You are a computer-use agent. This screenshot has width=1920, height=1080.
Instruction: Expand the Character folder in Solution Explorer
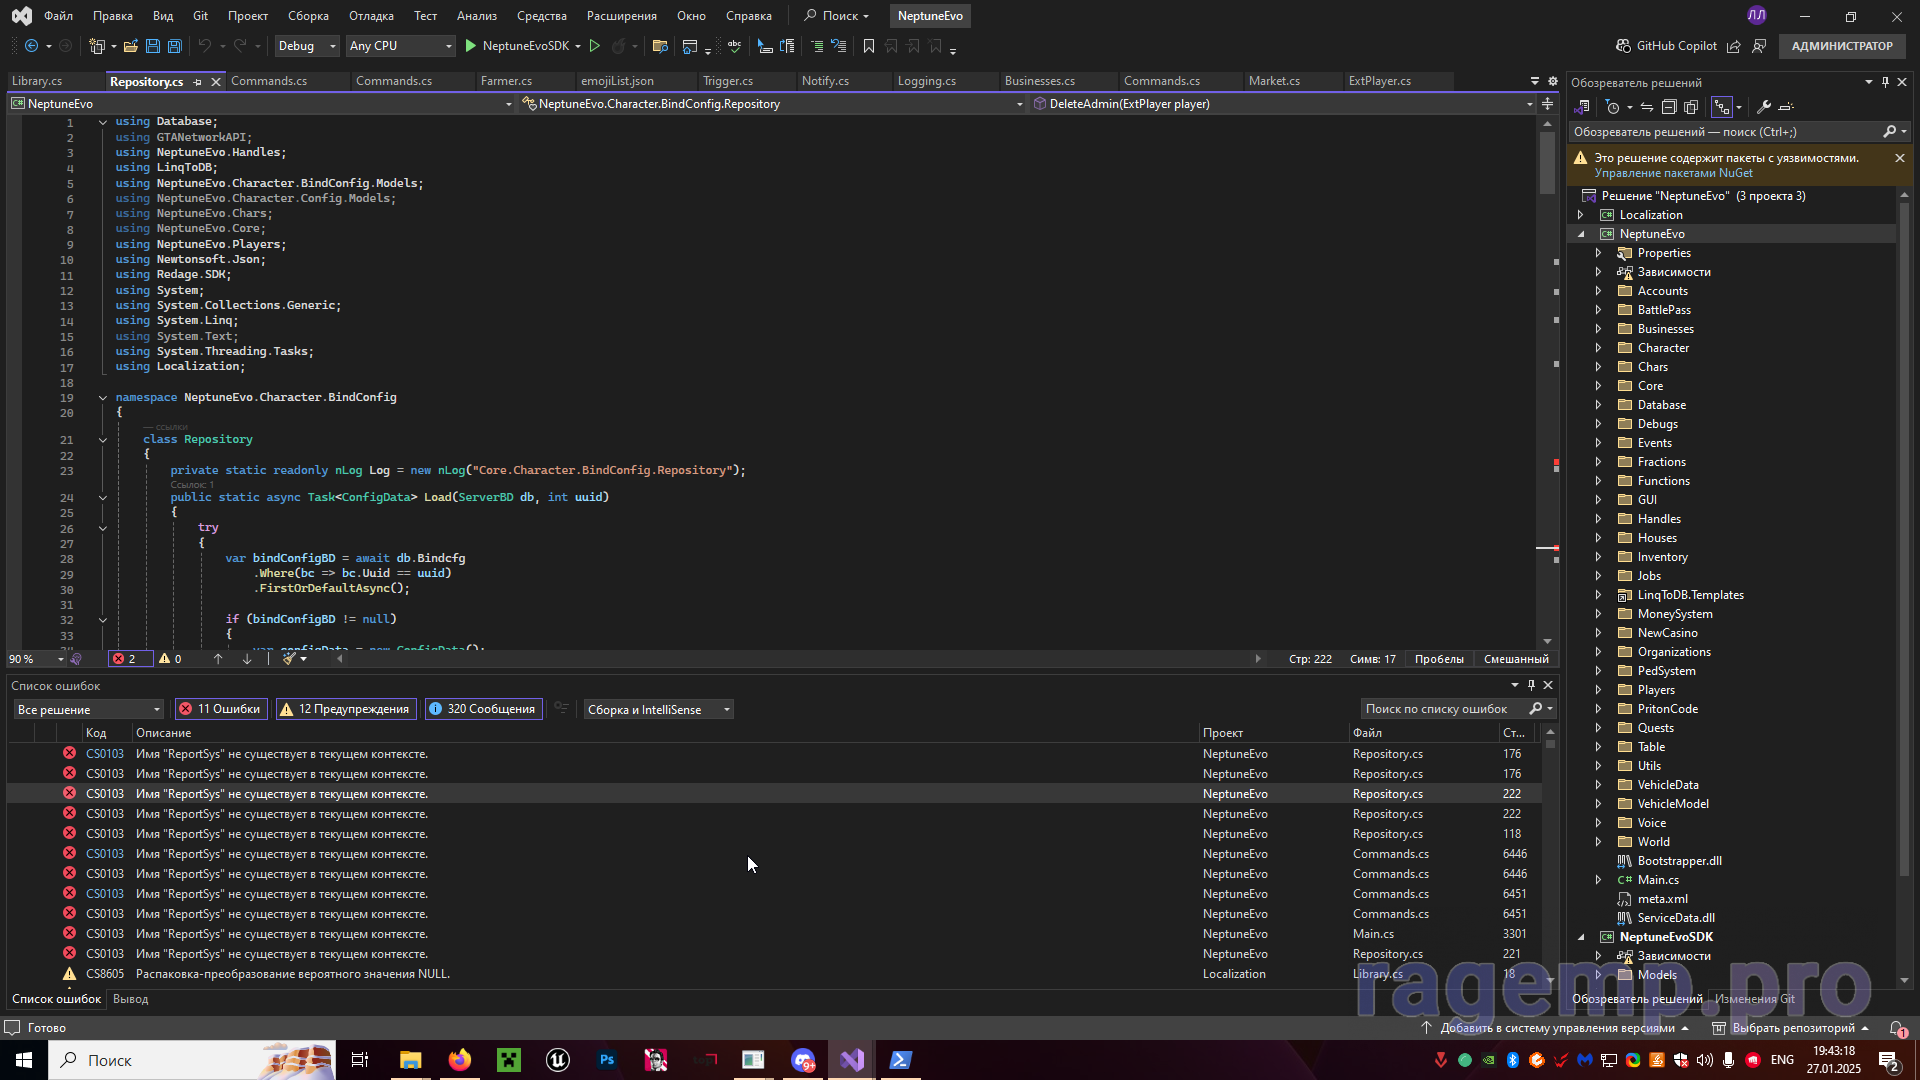coord(1598,348)
